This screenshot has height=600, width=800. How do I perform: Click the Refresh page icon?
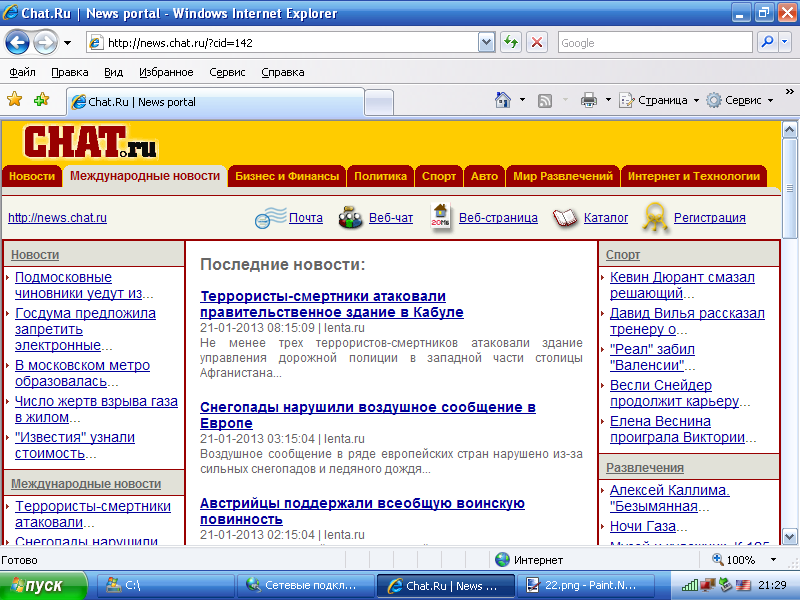pos(511,42)
